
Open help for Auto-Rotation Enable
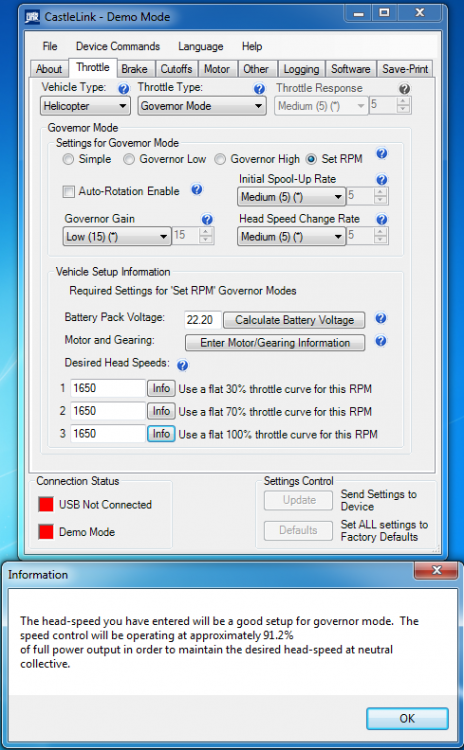[197, 189]
